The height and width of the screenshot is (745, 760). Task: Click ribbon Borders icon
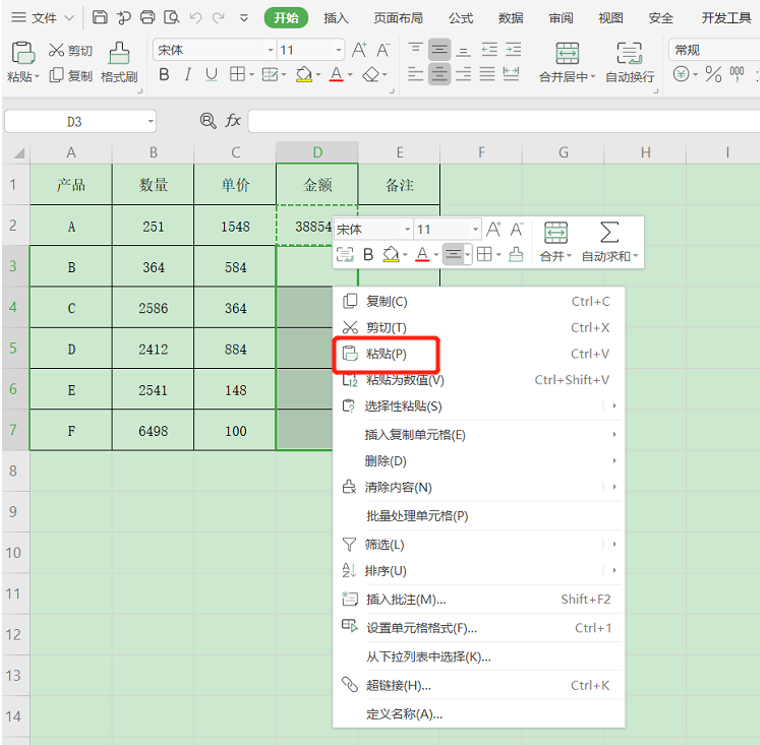[237, 74]
